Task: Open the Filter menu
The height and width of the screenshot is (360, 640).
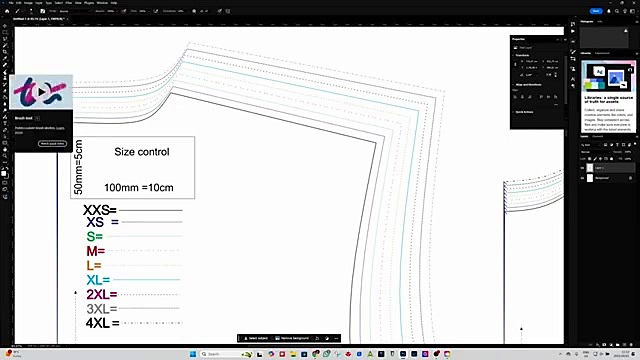Action: pos(69,2)
